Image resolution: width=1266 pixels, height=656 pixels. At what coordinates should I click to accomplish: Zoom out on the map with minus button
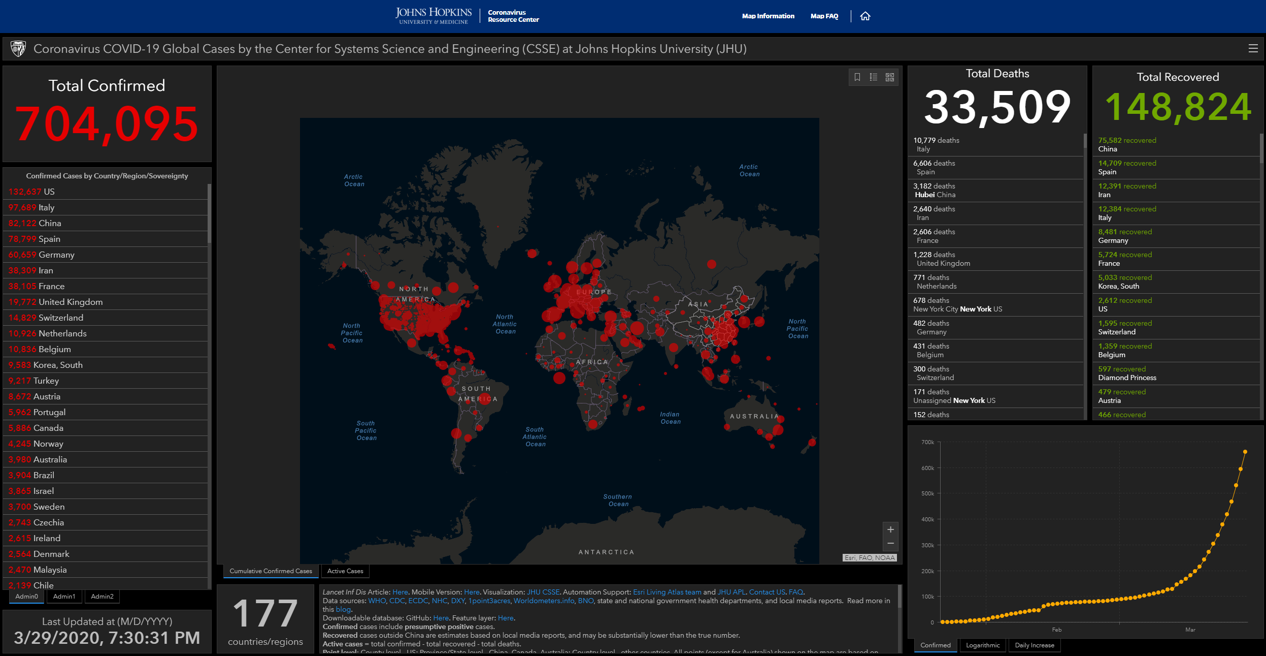point(890,543)
